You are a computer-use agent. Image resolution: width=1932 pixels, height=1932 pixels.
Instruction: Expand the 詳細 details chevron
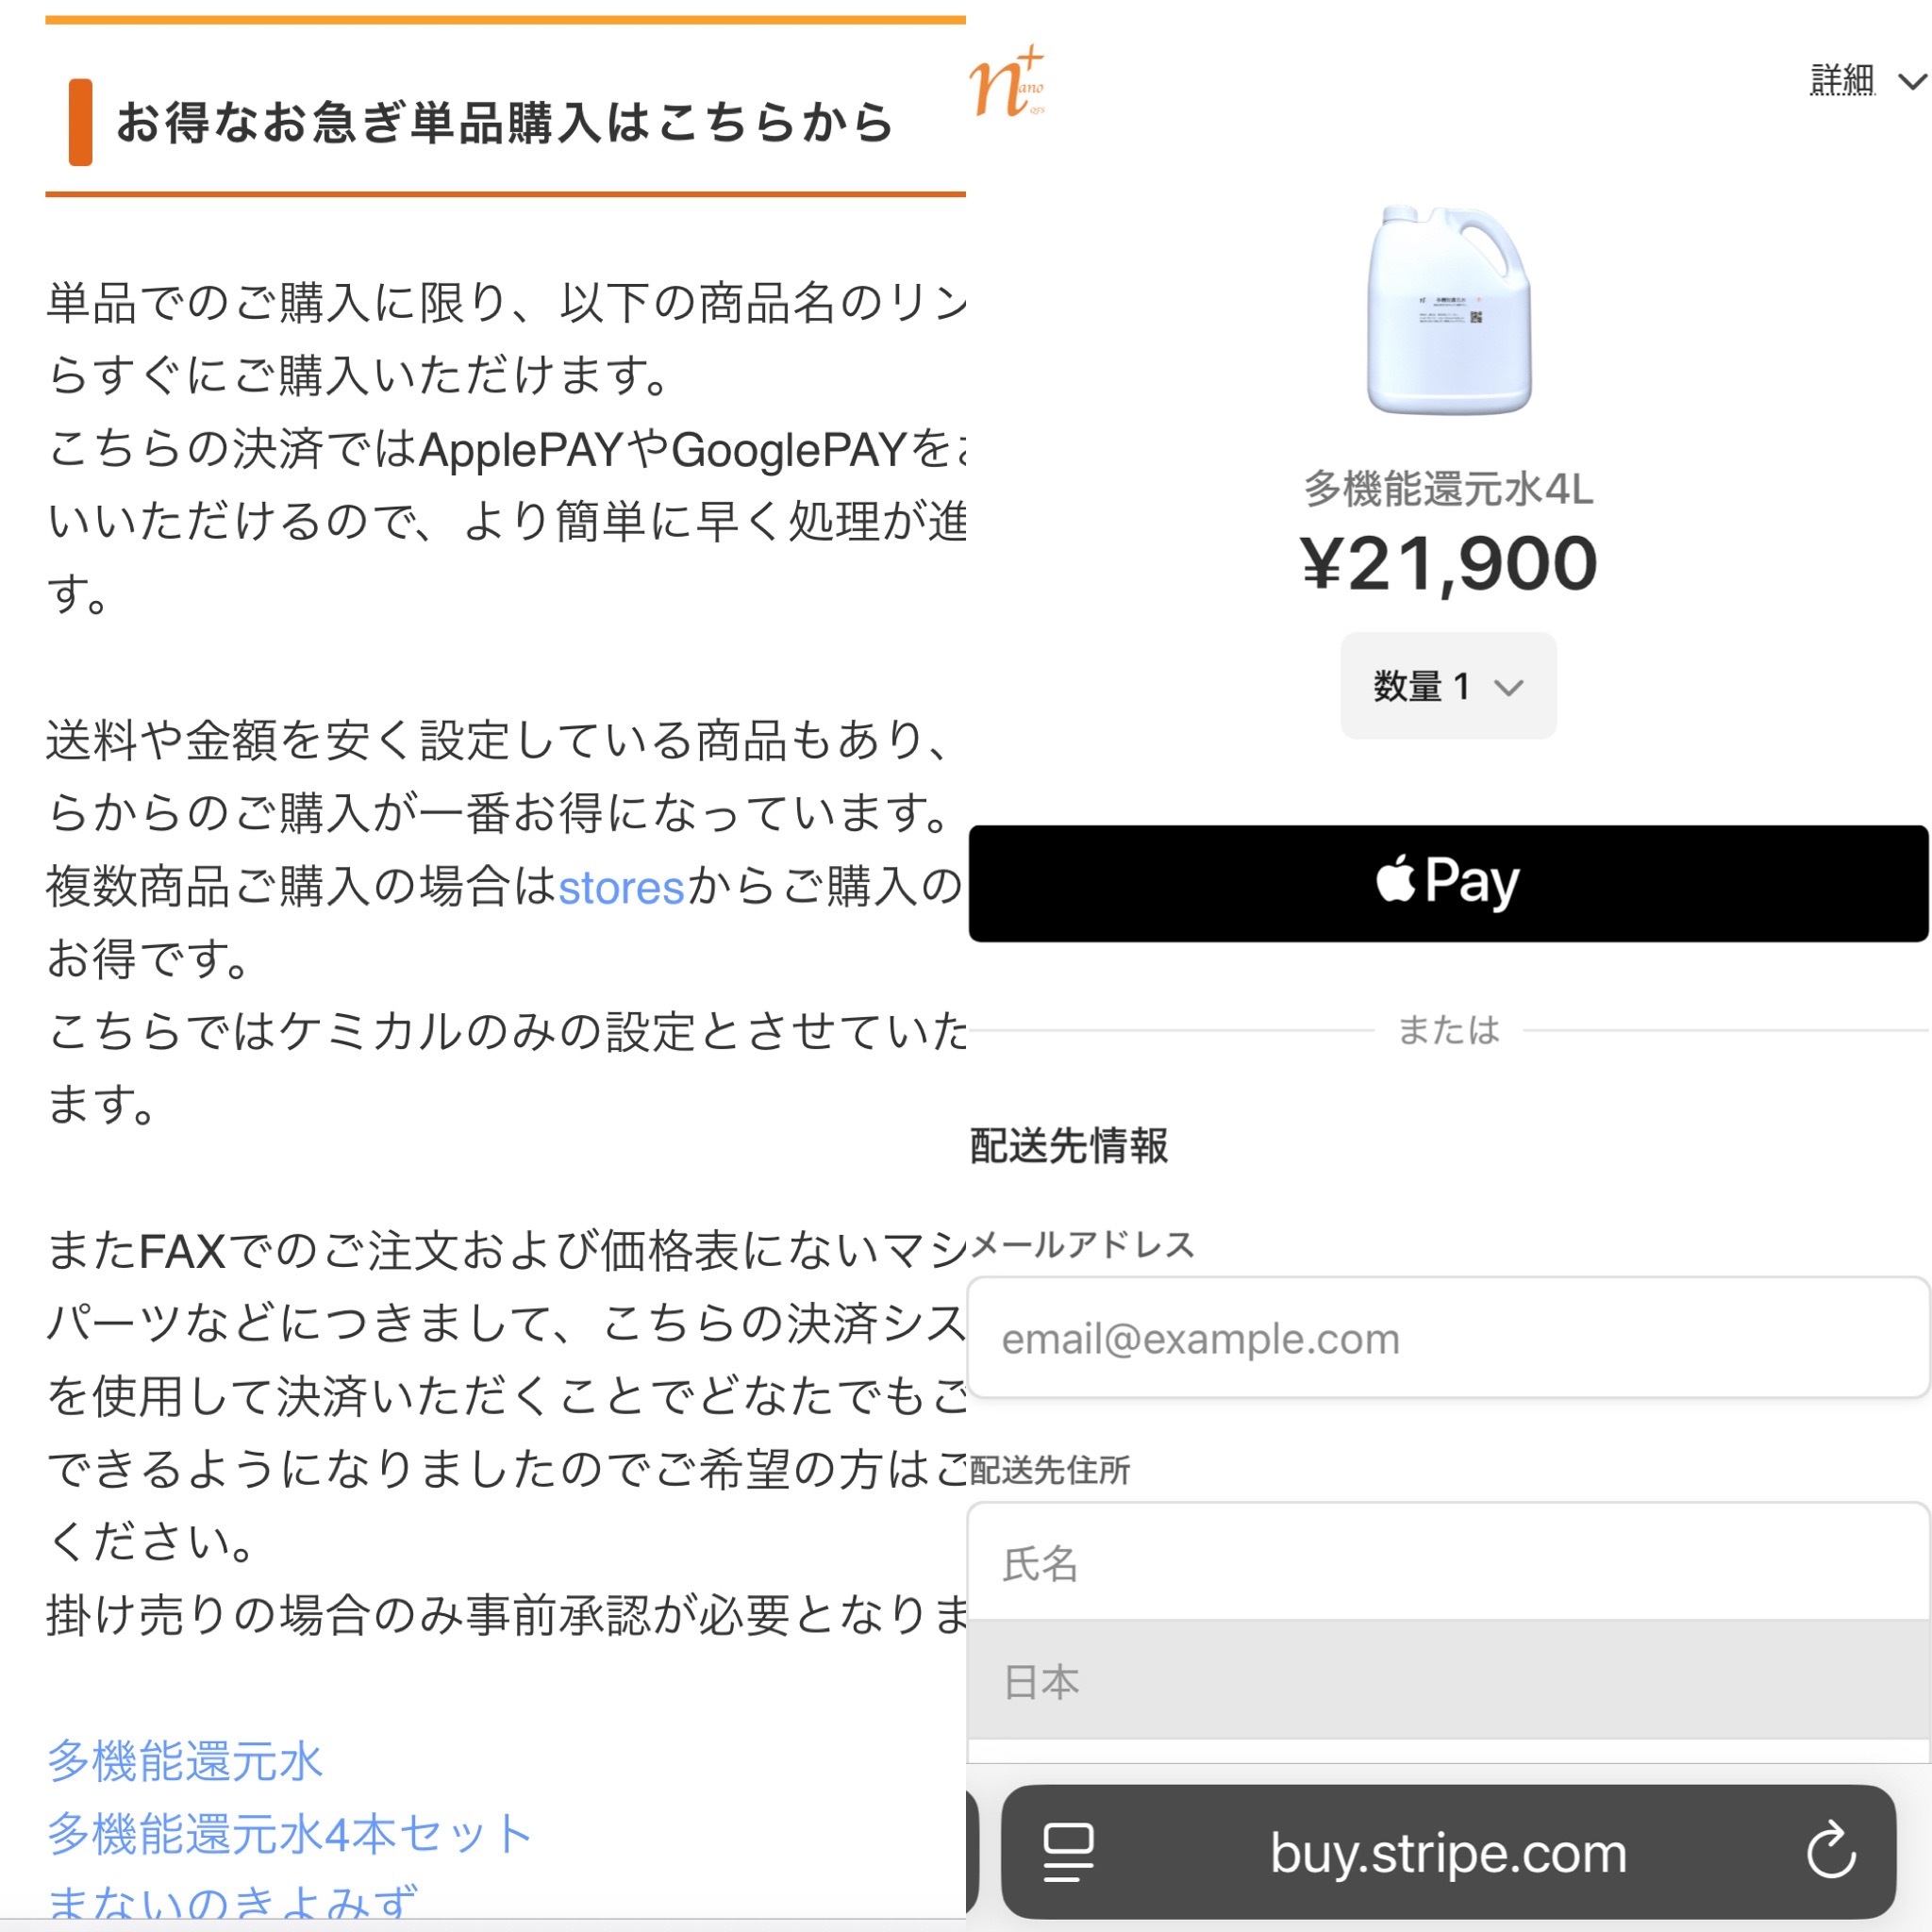pos(1913,81)
